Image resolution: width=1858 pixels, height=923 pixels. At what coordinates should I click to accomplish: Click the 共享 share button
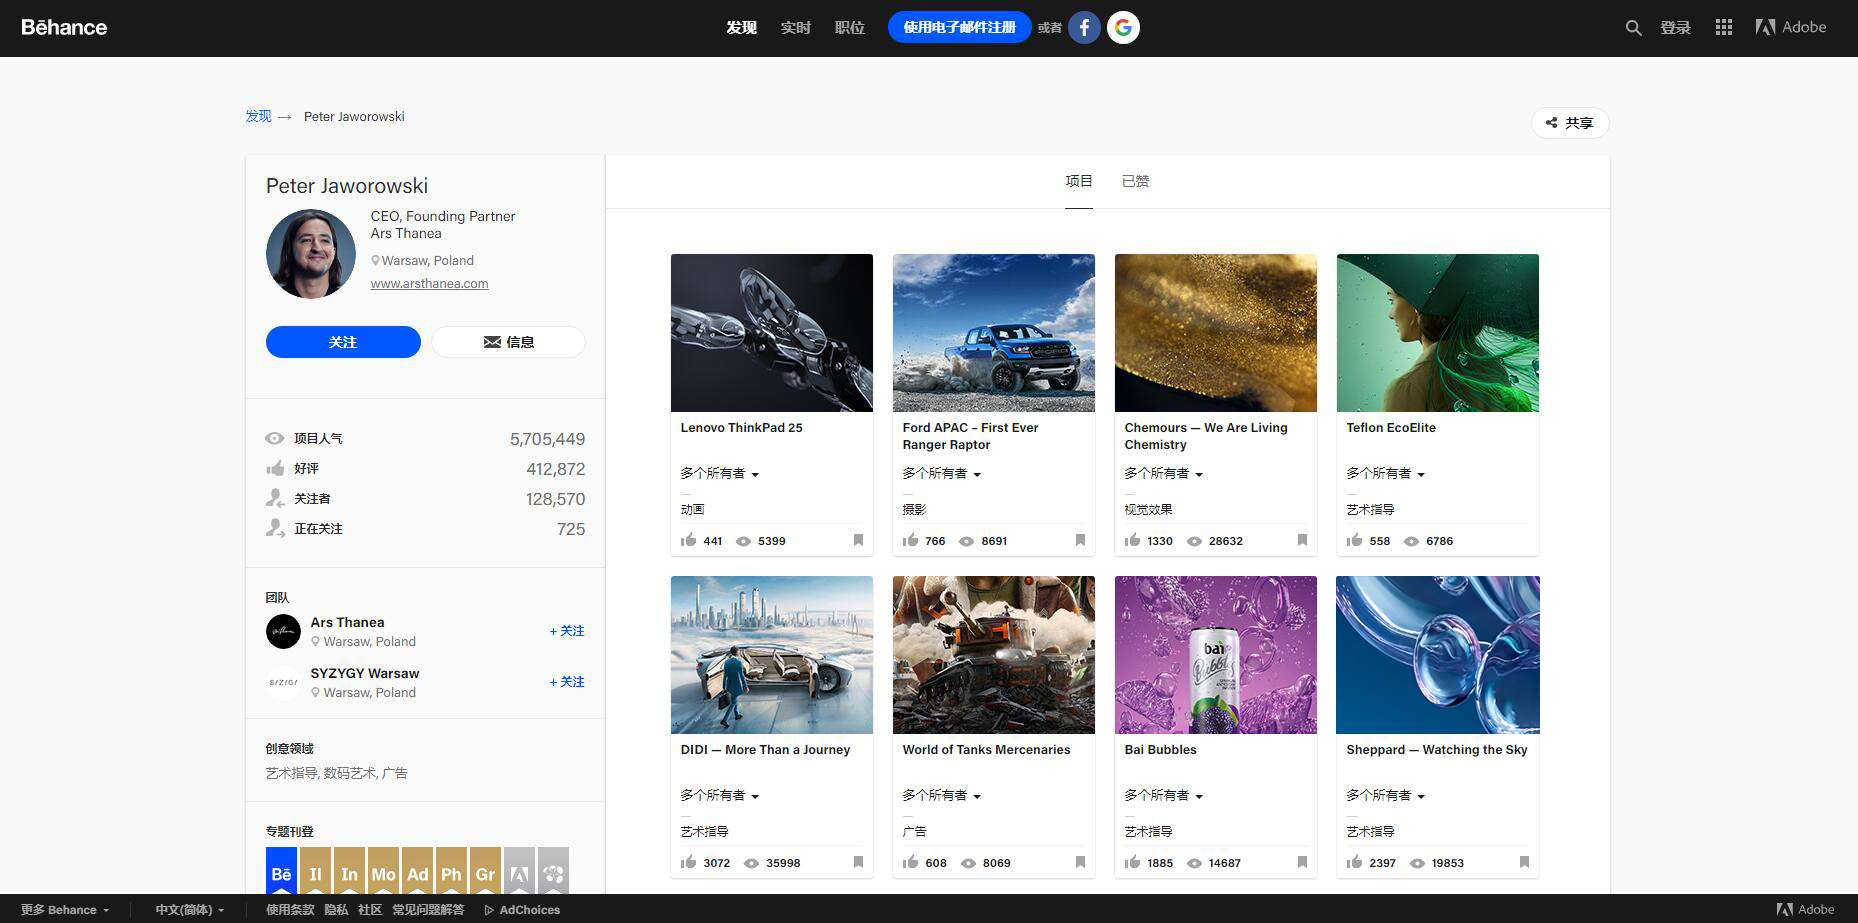pos(1570,122)
